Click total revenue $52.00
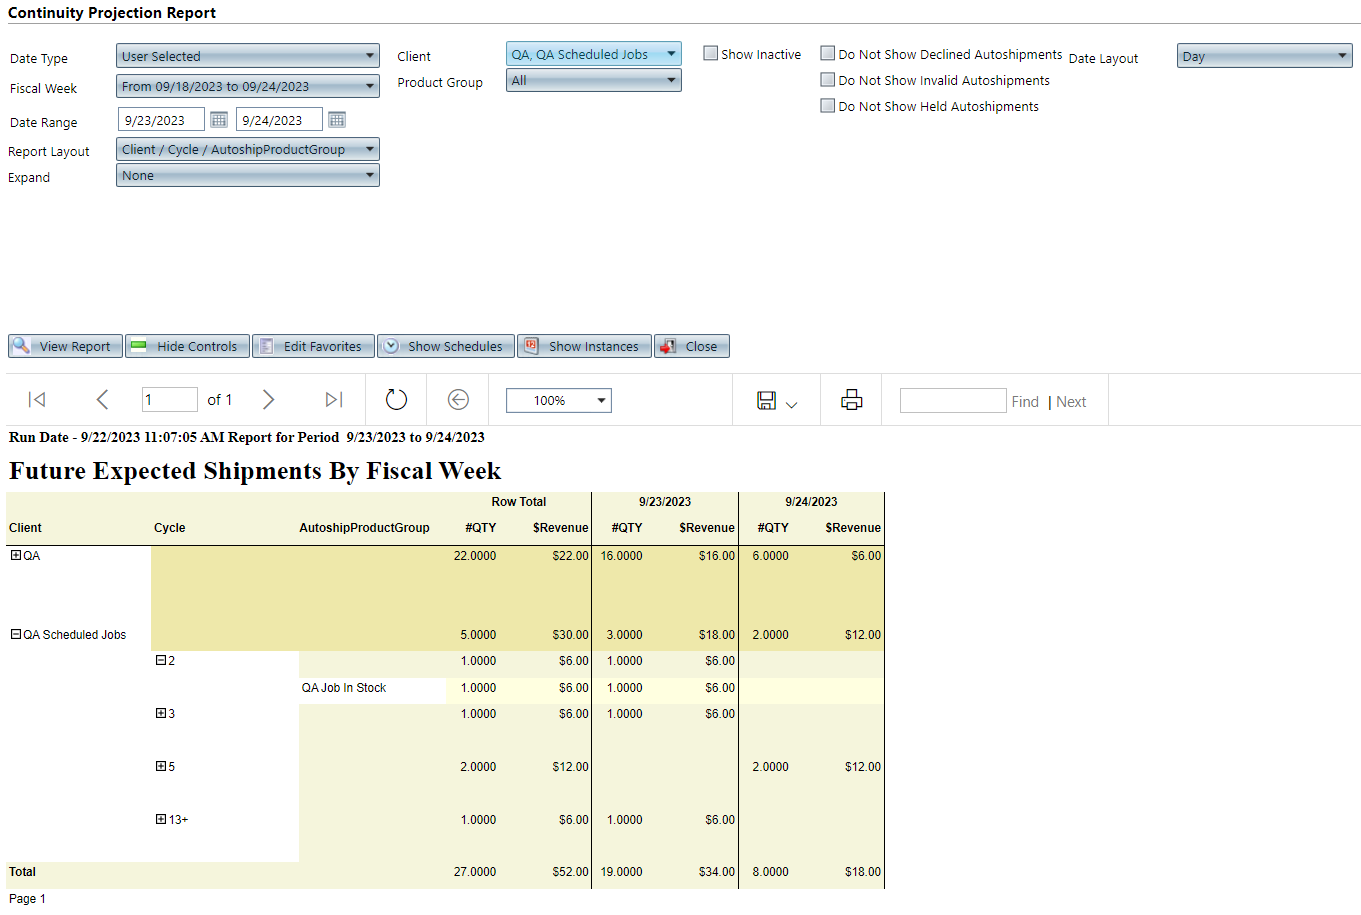This screenshot has width=1361, height=915. point(570,872)
